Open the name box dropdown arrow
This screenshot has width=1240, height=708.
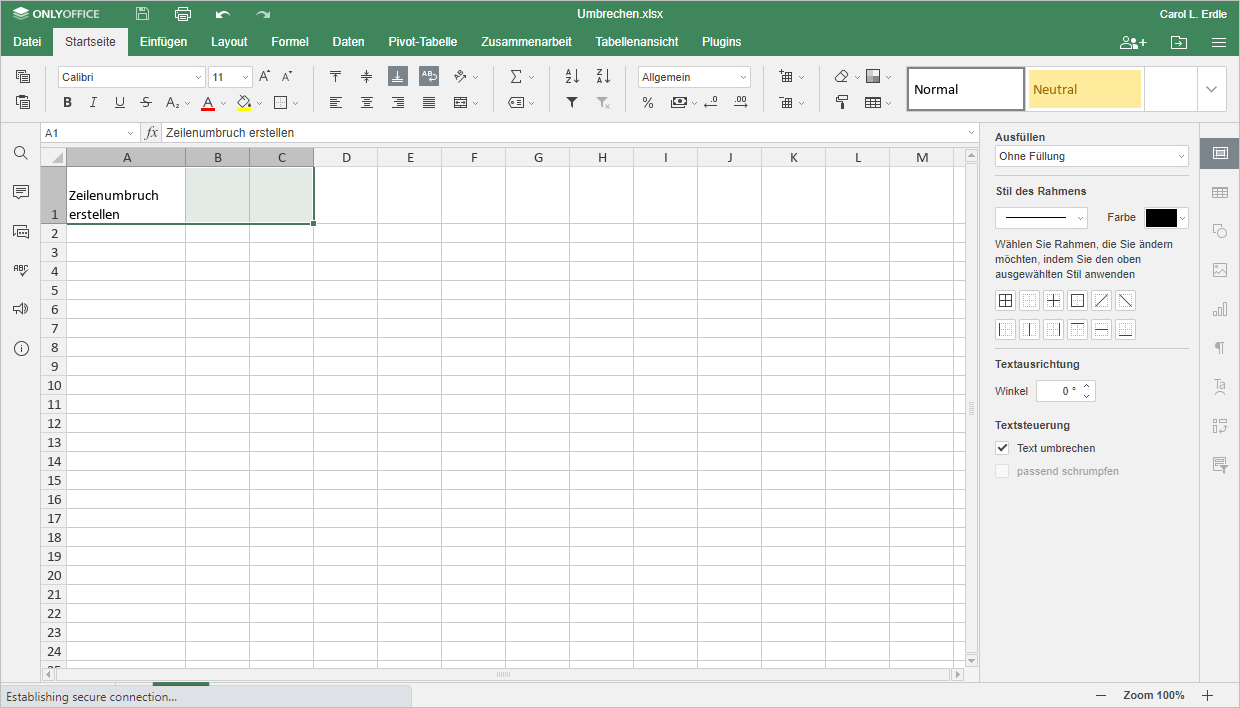tap(130, 133)
